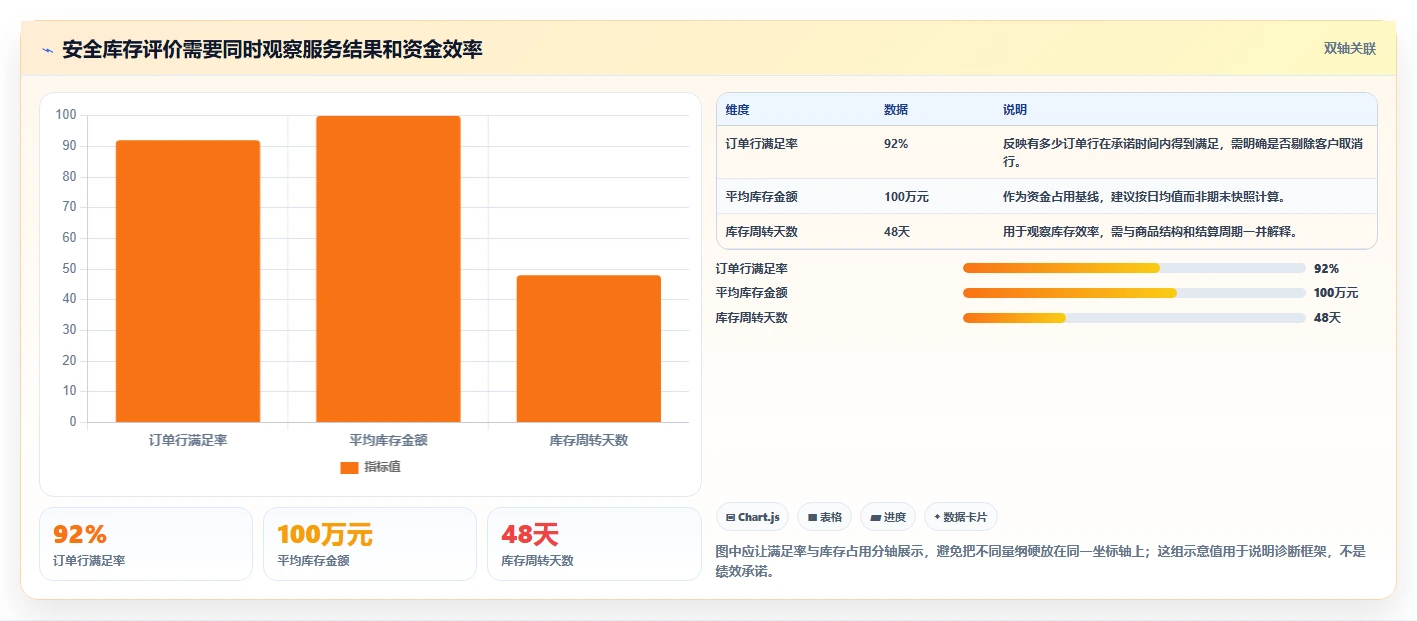
Task: Click the 库存周转天数 label in the progress list
Action: tap(752, 318)
